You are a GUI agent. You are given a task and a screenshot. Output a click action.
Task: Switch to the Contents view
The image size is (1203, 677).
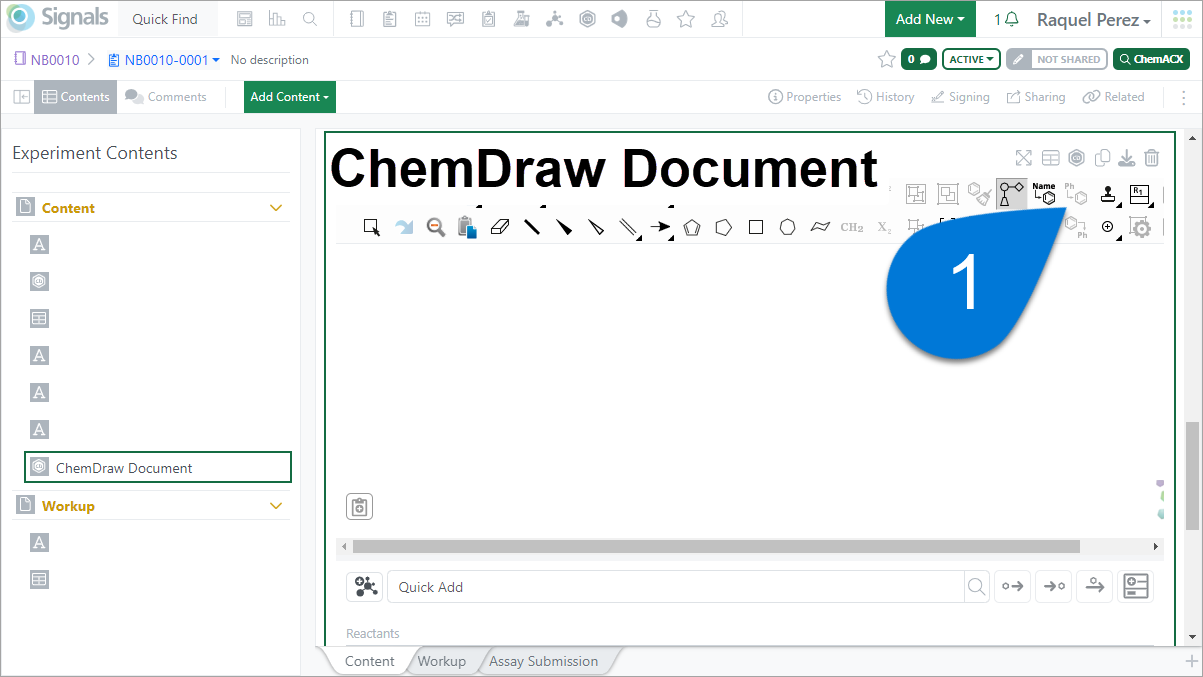tap(76, 97)
